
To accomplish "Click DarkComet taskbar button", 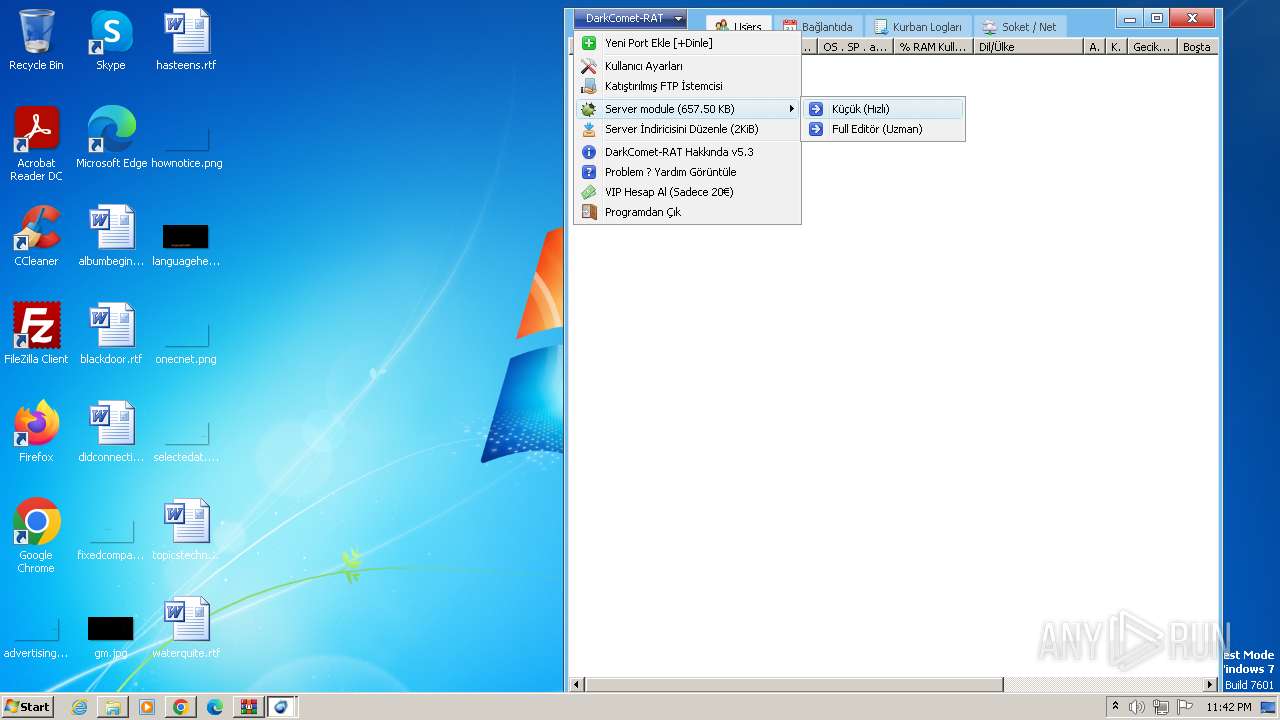I will [281, 707].
